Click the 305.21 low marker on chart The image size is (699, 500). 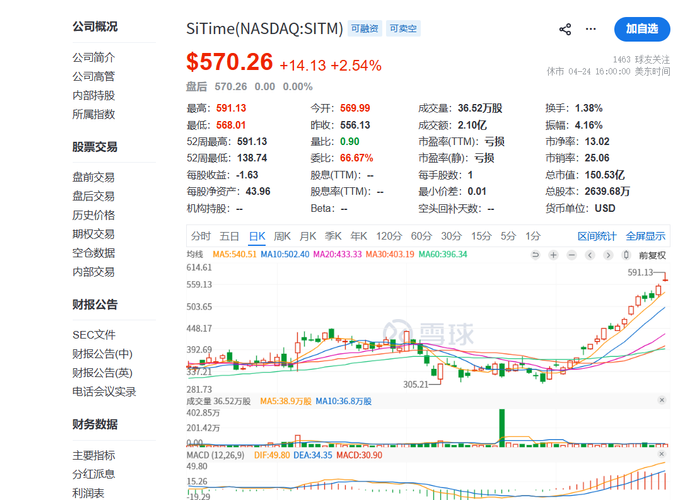[415, 384]
